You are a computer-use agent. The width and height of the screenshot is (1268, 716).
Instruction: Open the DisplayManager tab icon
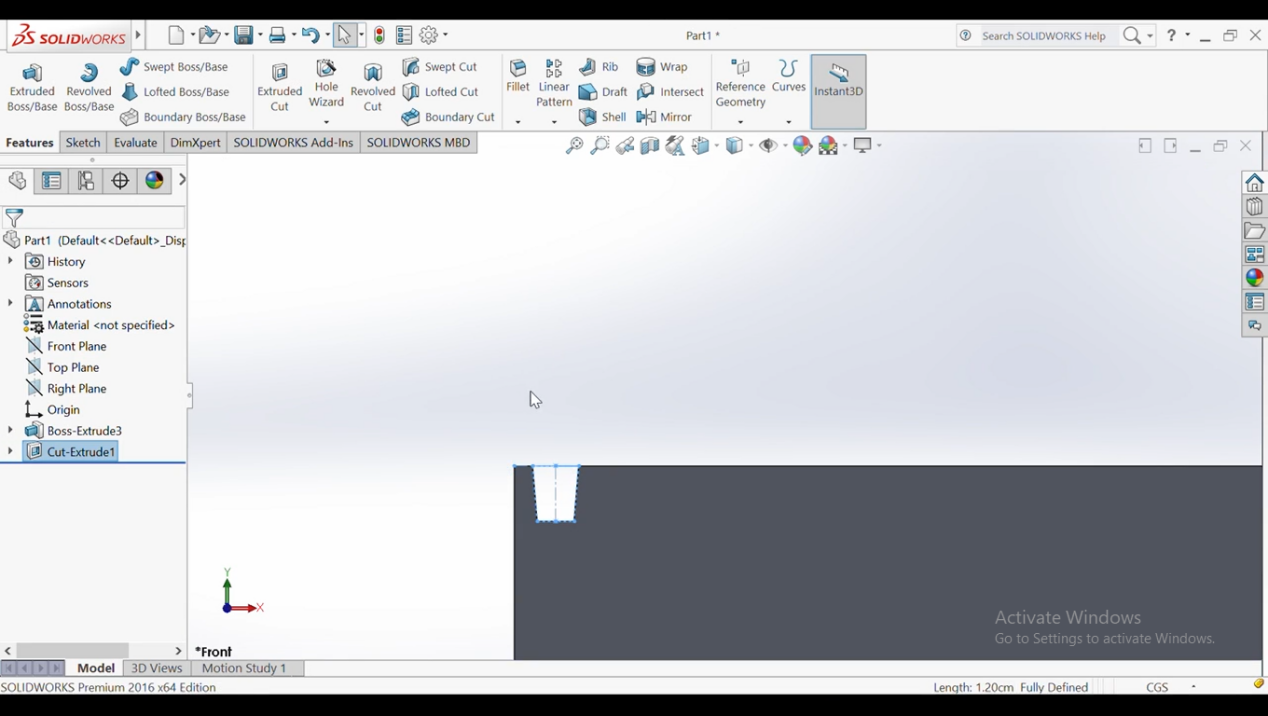pos(154,181)
